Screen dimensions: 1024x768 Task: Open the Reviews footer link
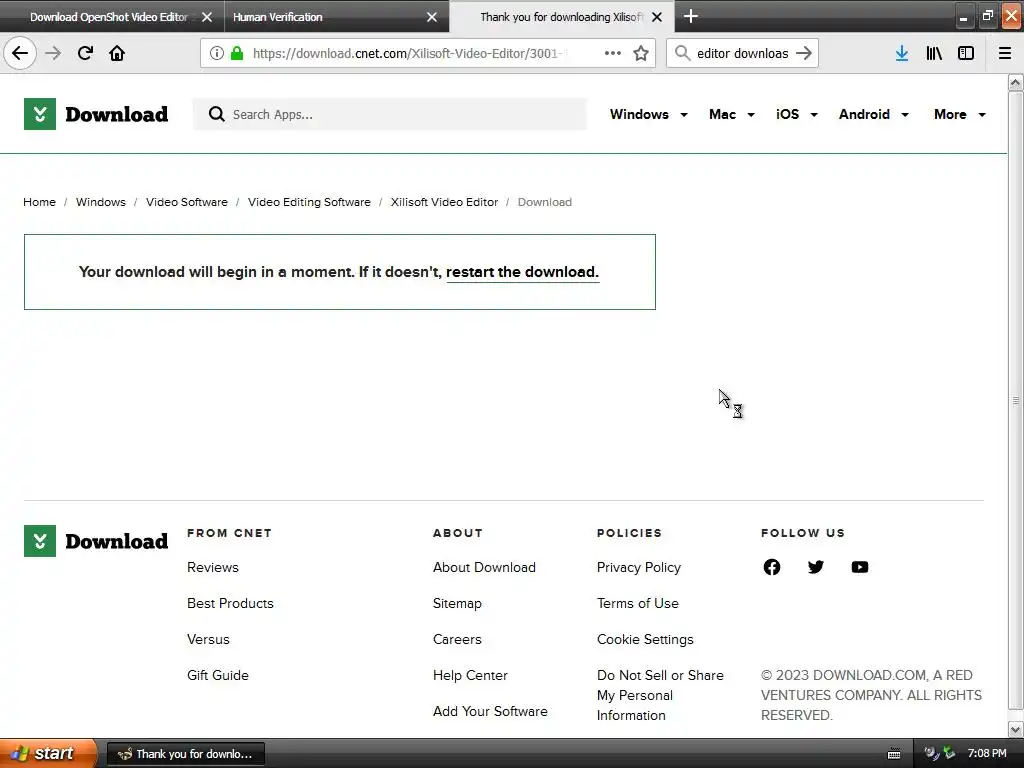(213, 568)
